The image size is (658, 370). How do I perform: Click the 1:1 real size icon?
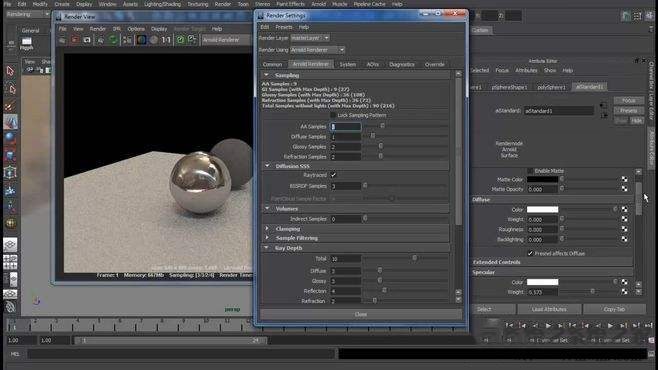(x=167, y=40)
